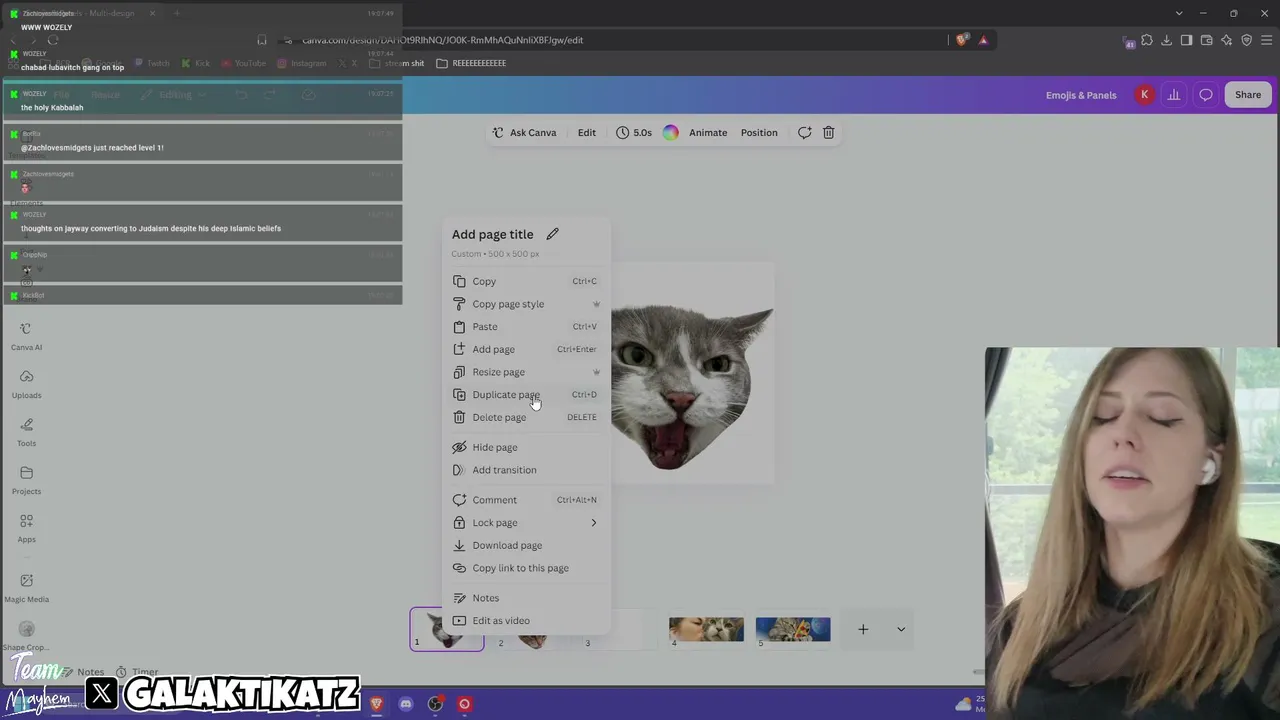Open Notes from the context menu
1280x720 pixels.
(526, 598)
